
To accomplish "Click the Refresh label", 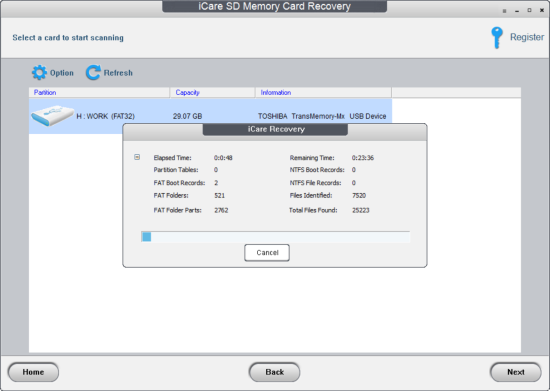I will [x=118, y=73].
